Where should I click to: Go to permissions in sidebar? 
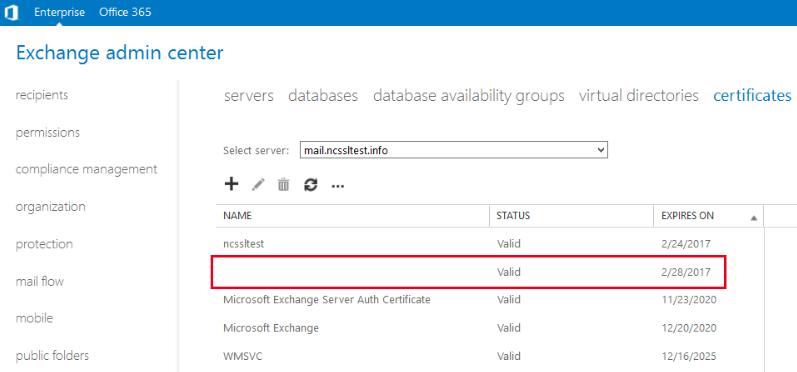click(48, 133)
